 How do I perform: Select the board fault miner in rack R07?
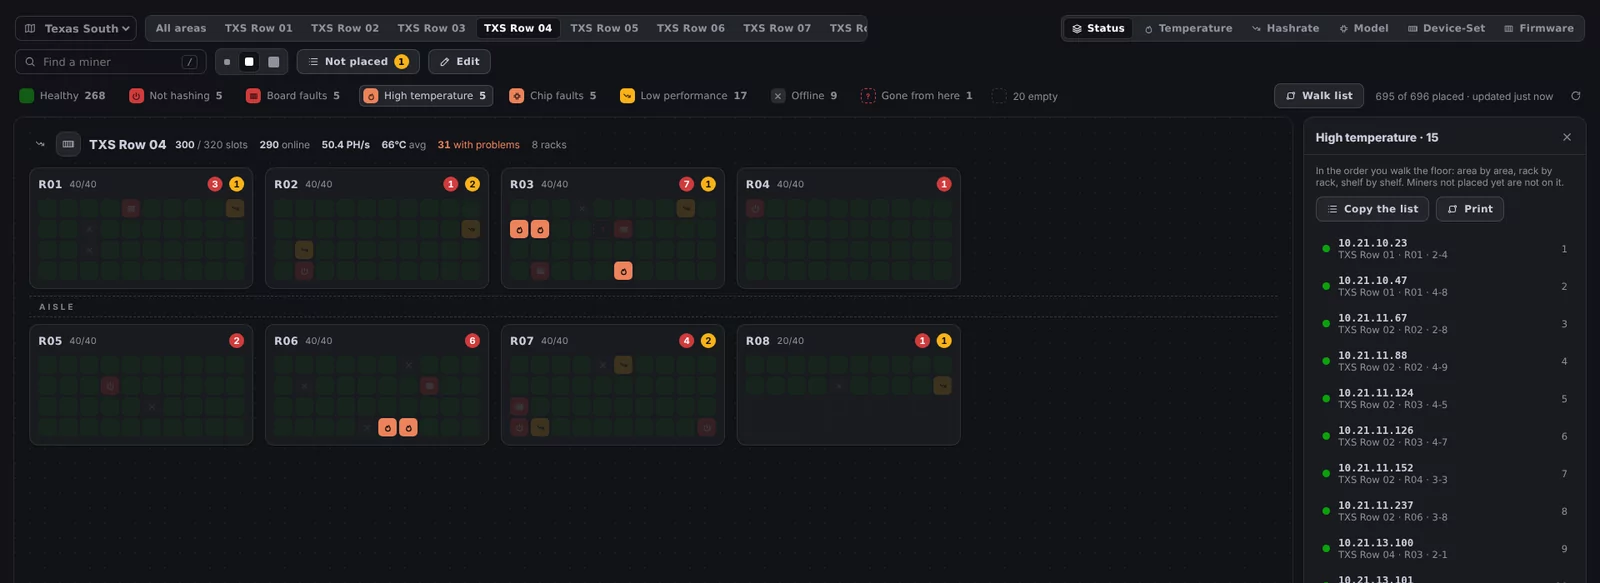[x=519, y=406]
